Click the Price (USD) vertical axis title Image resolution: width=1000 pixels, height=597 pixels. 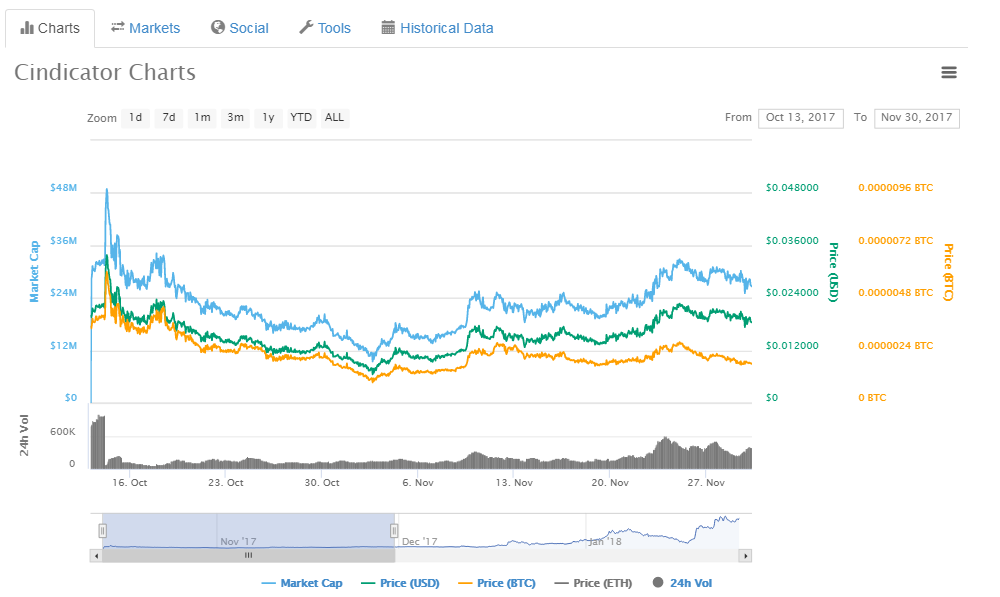point(833,272)
